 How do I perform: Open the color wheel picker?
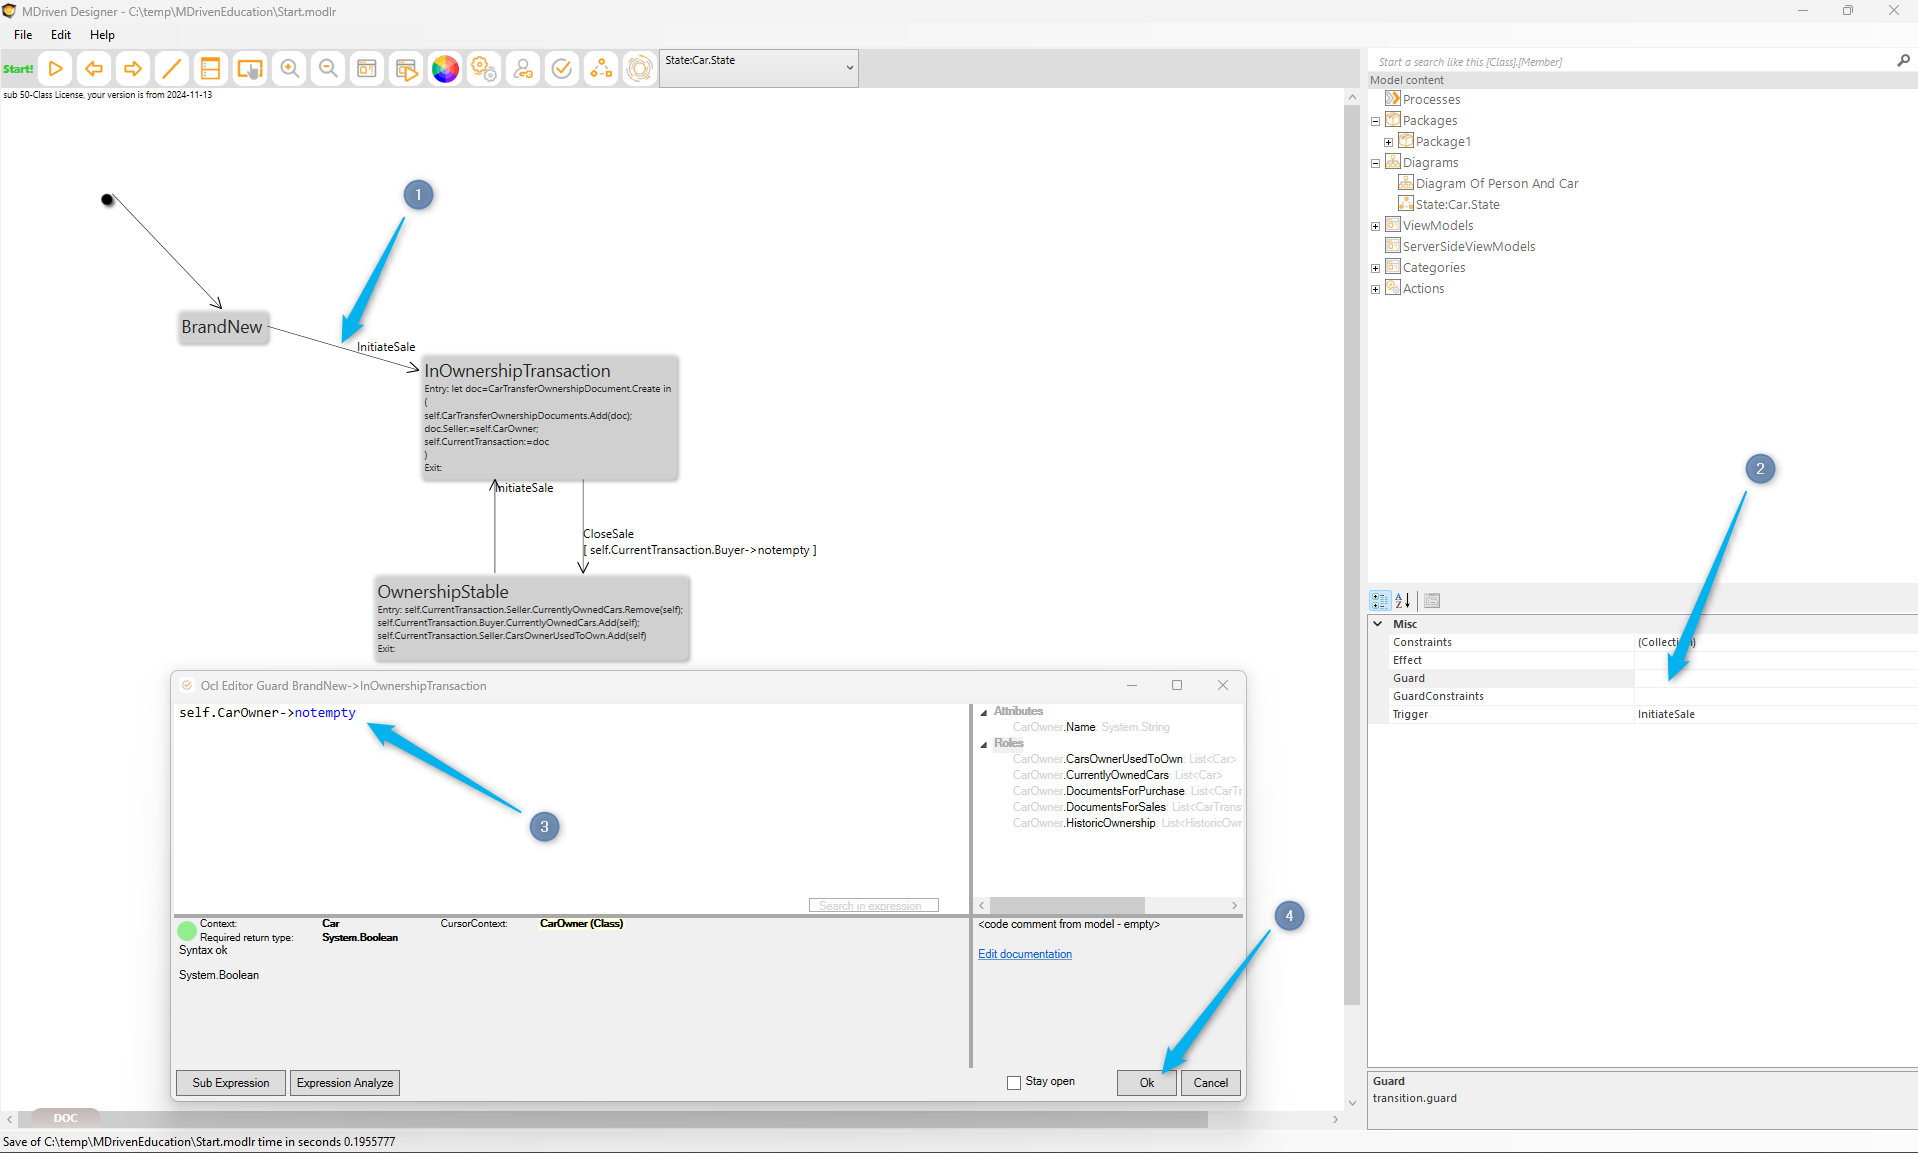point(445,69)
